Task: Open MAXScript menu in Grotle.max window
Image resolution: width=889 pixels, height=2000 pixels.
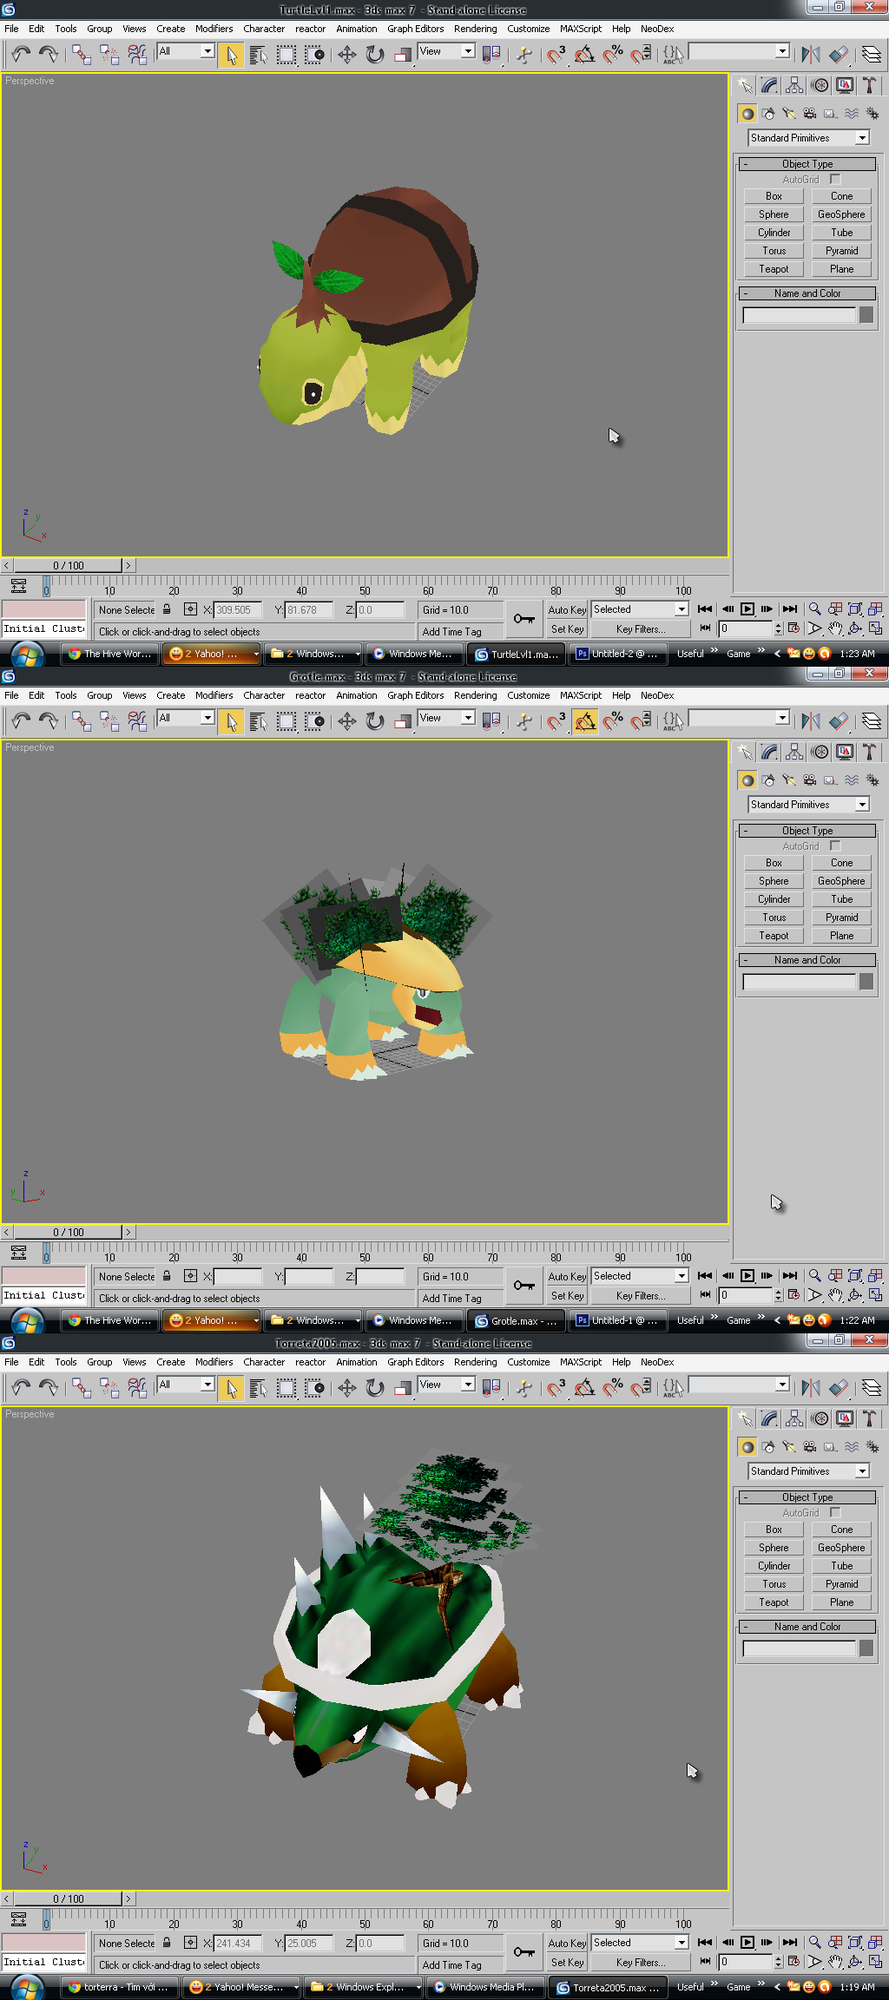Action: click(x=581, y=696)
